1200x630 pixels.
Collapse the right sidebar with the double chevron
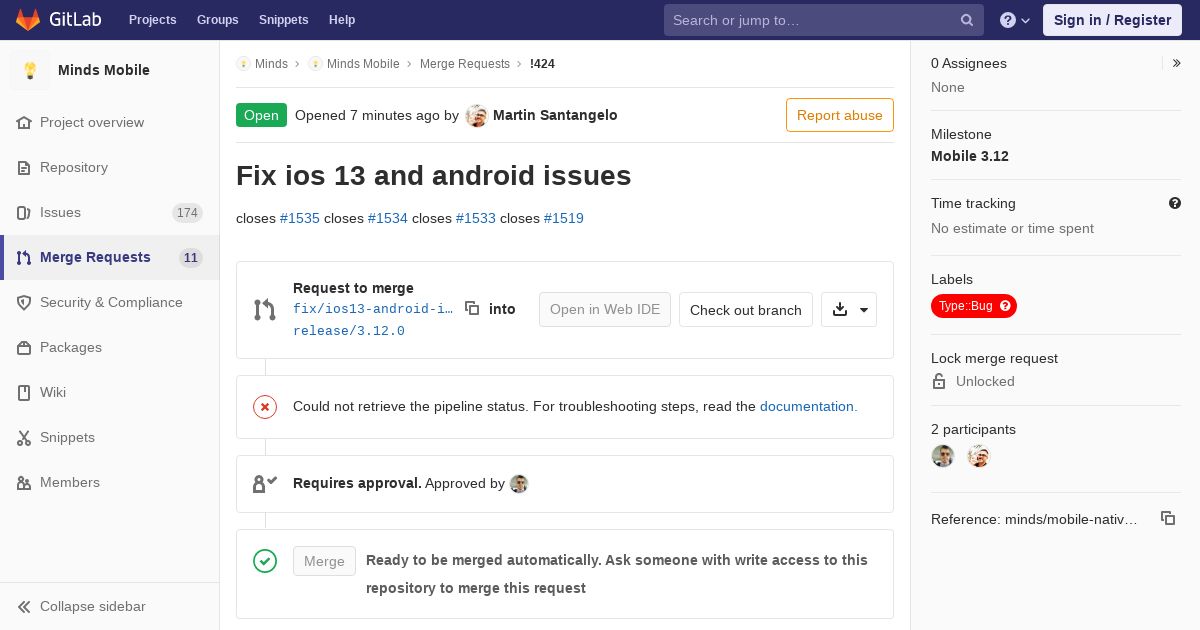coord(1177,63)
